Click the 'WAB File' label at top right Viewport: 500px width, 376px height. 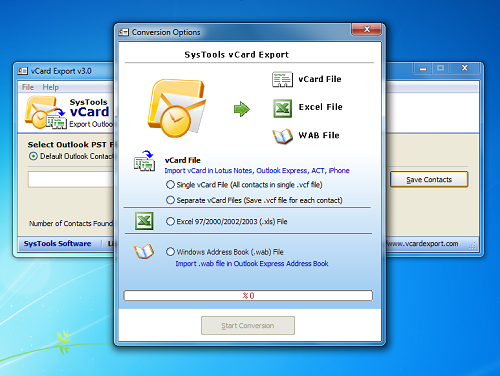pyautogui.click(x=319, y=135)
